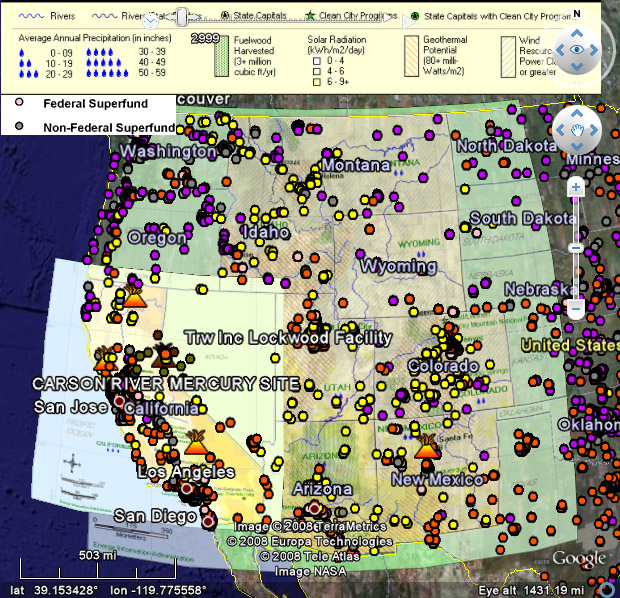The height and width of the screenshot is (598, 620).
Task: Click the zoom slider handle
Action: [575, 247]
